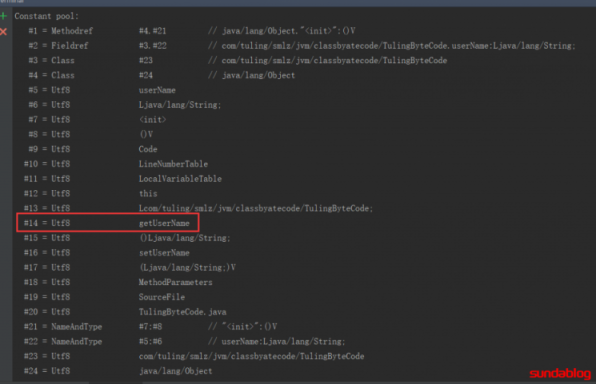Click '#5:#6' NameAndType reference on line #22
The width and height of the screenshot is (596, 384).
click(x=151, y=342)
